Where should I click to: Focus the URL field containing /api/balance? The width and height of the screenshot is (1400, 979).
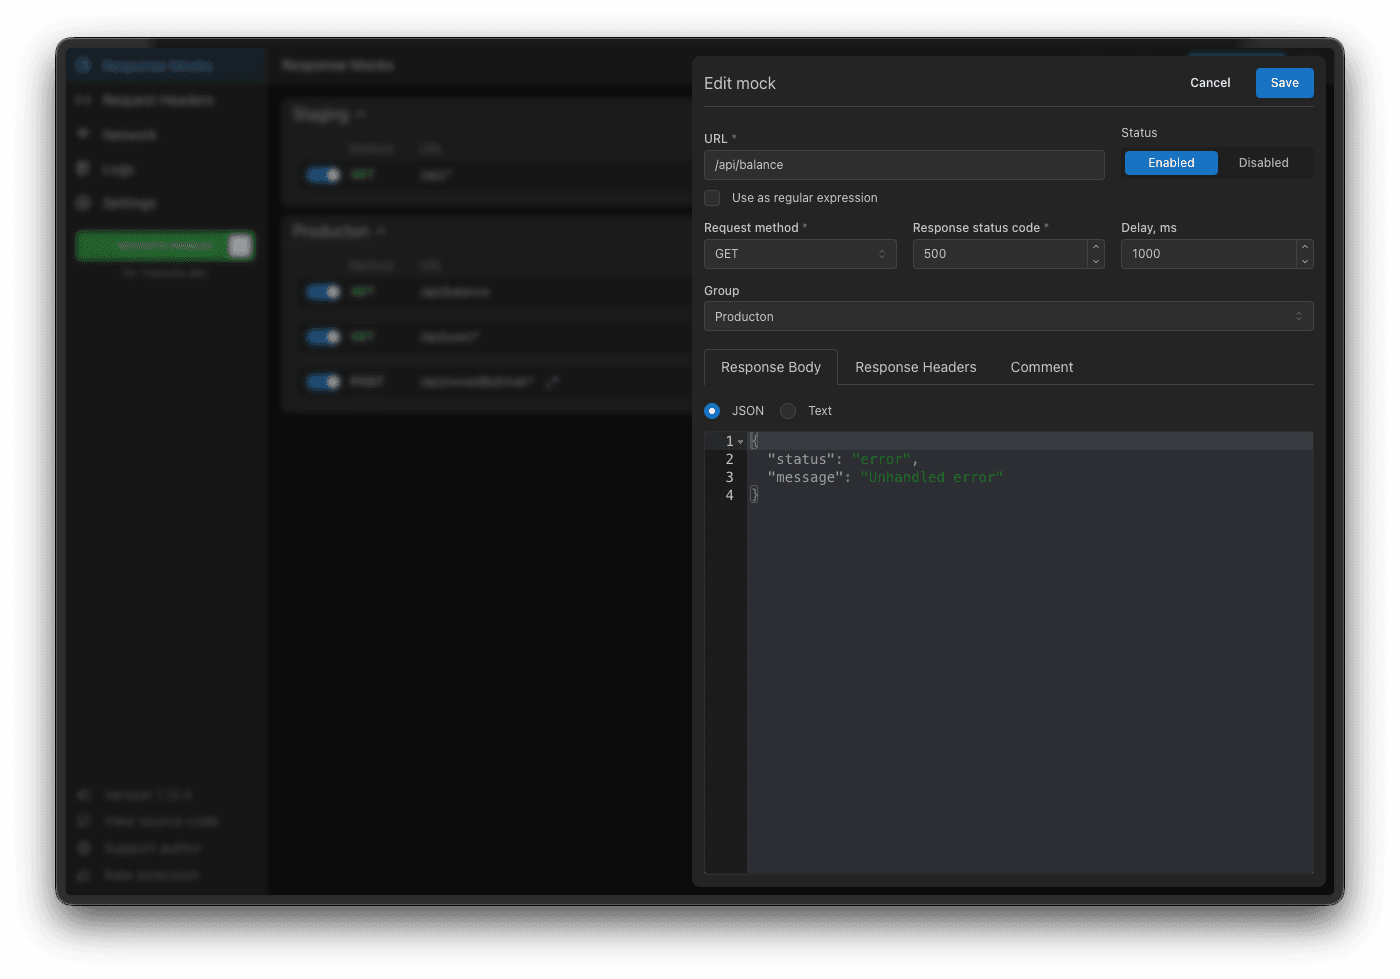click(x=904, y=165)
